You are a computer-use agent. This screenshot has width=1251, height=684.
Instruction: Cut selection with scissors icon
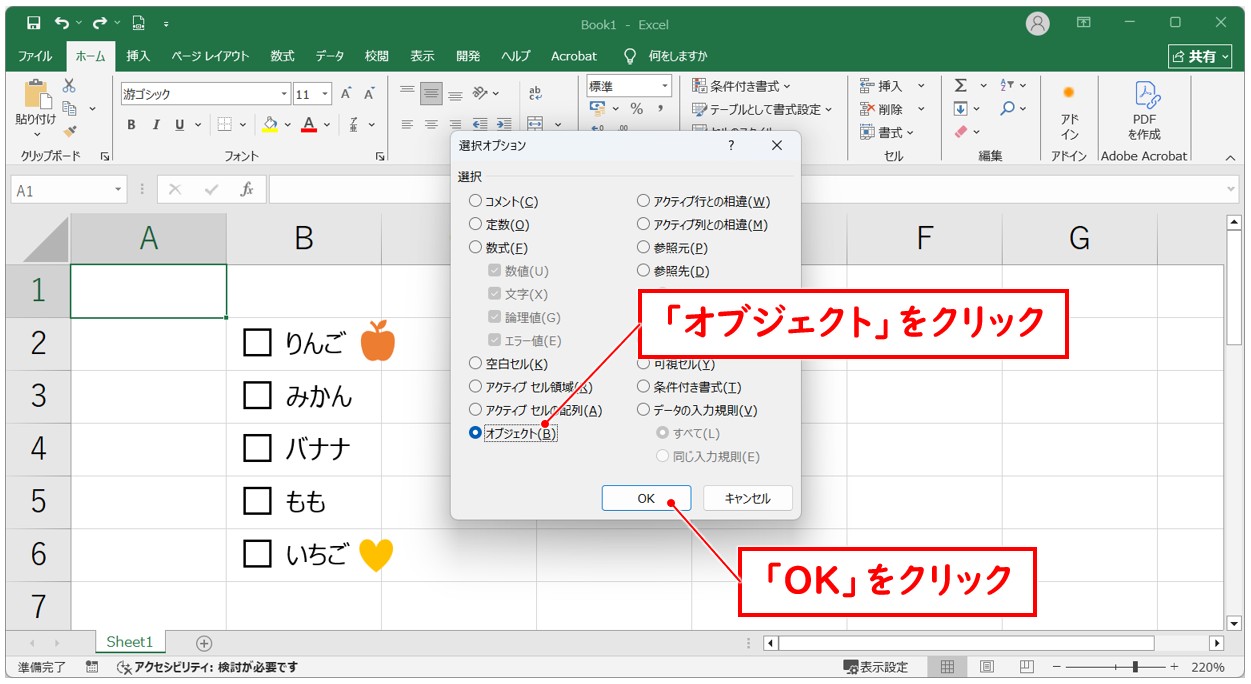coord(69,86)
